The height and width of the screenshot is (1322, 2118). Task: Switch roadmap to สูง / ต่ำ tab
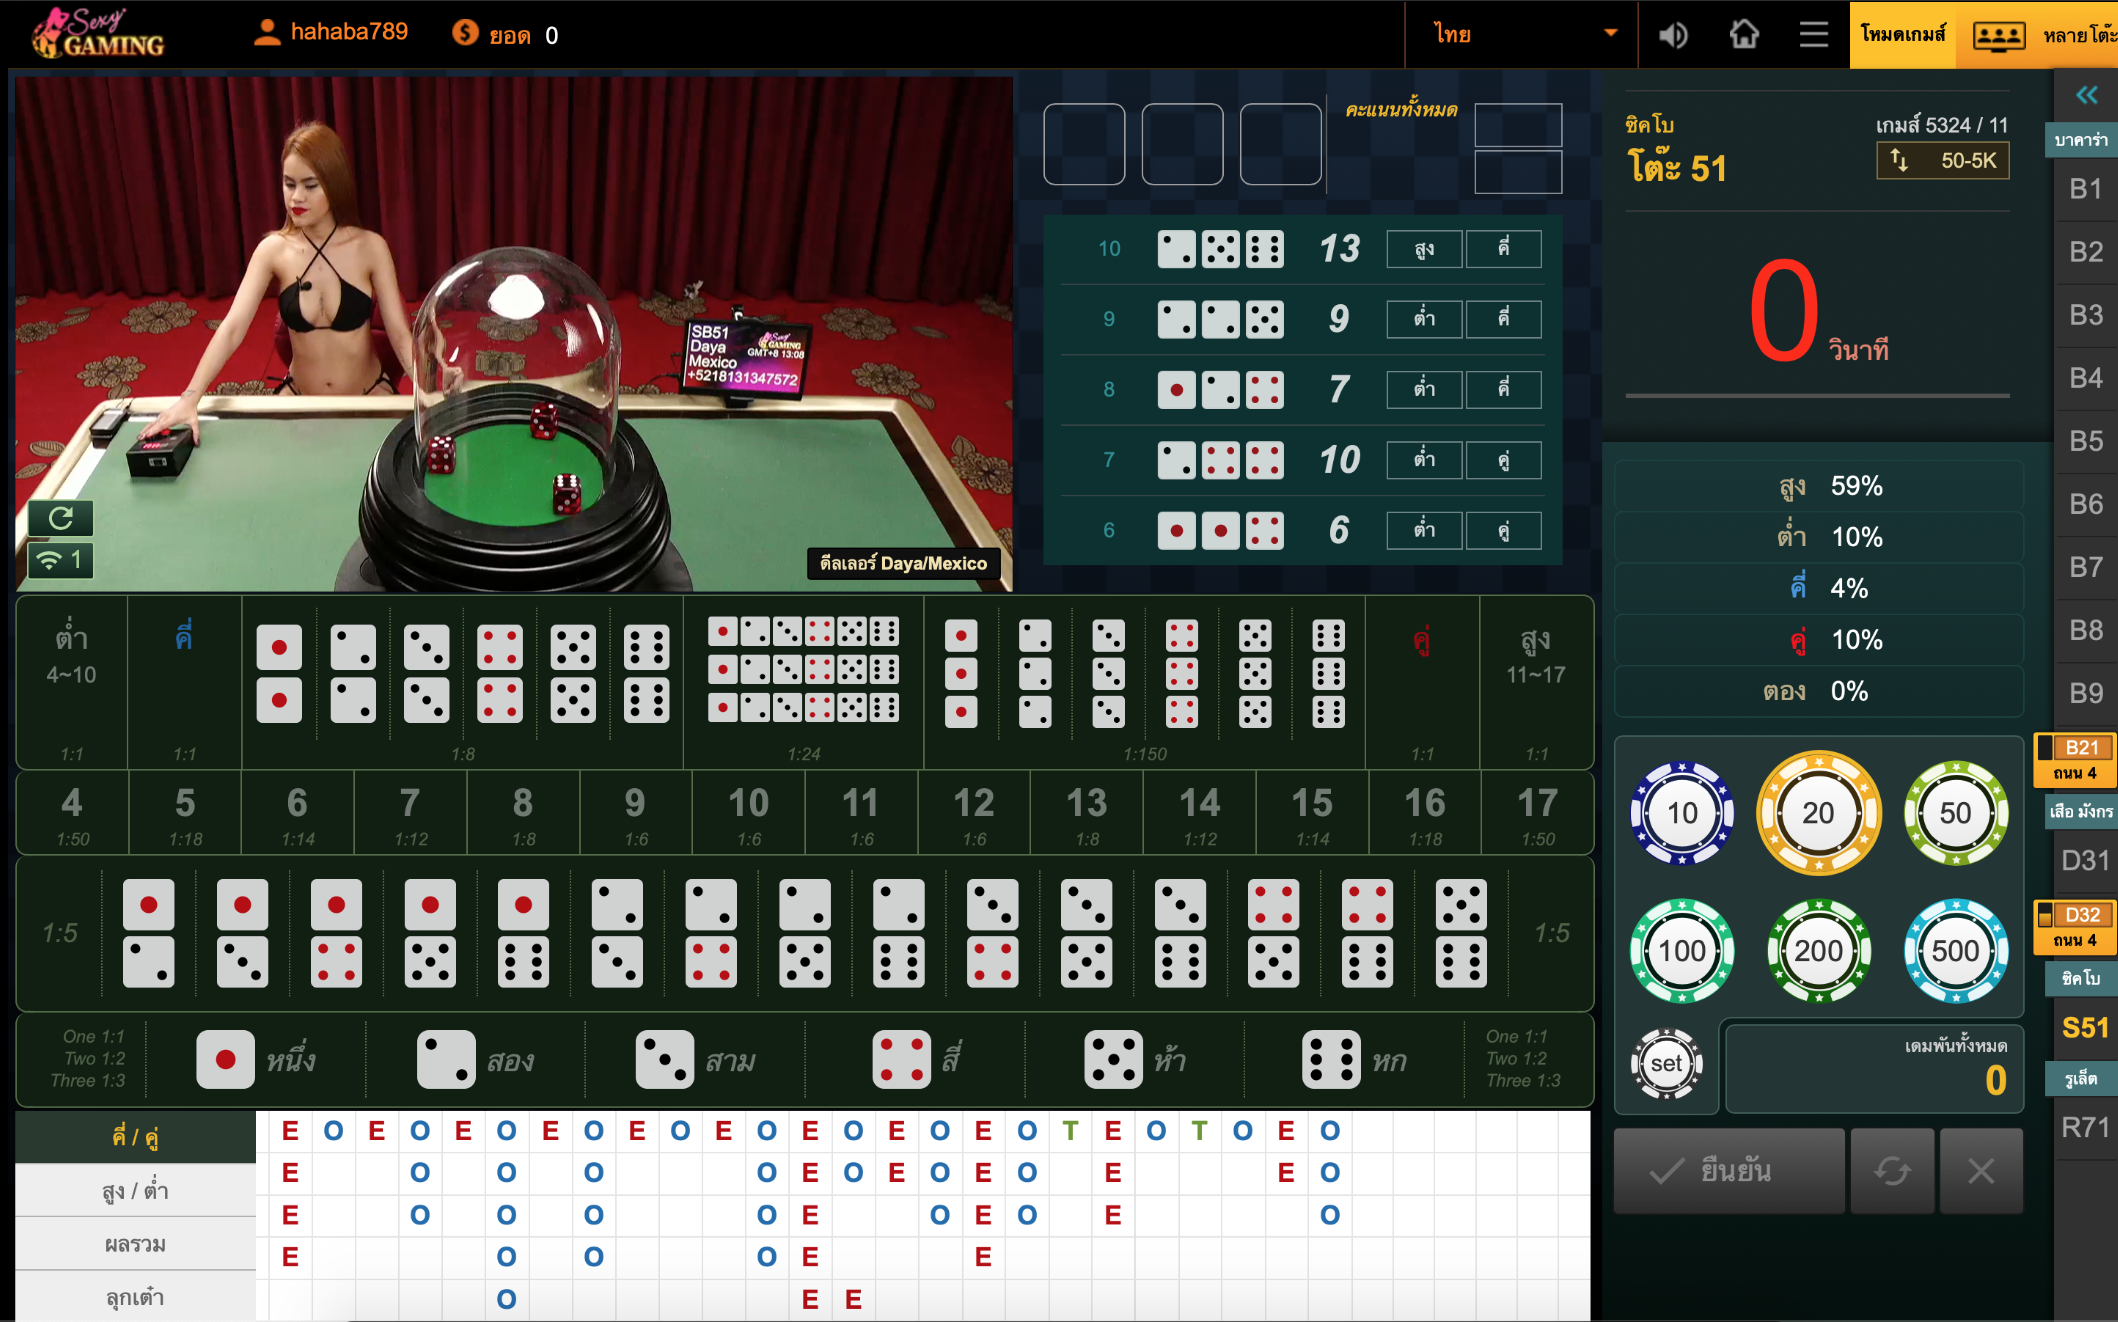(135, 1191)
